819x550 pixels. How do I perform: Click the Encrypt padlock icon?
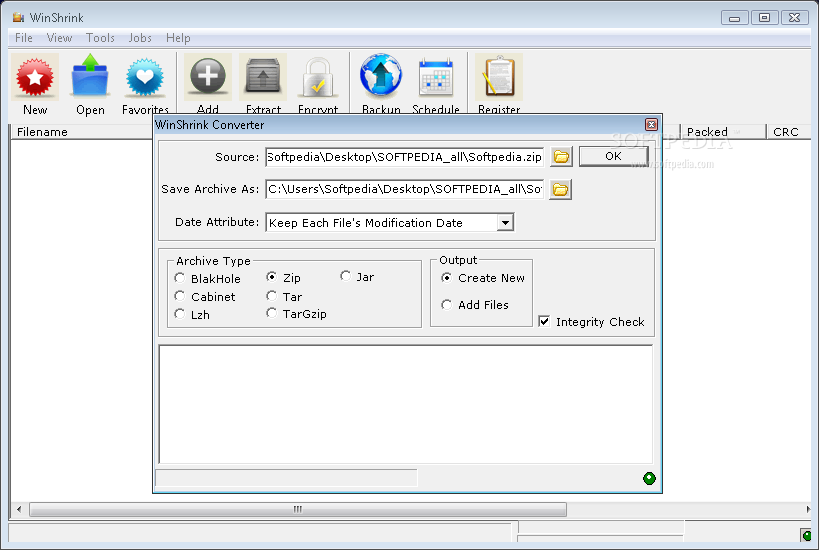[x=318, y=77]
